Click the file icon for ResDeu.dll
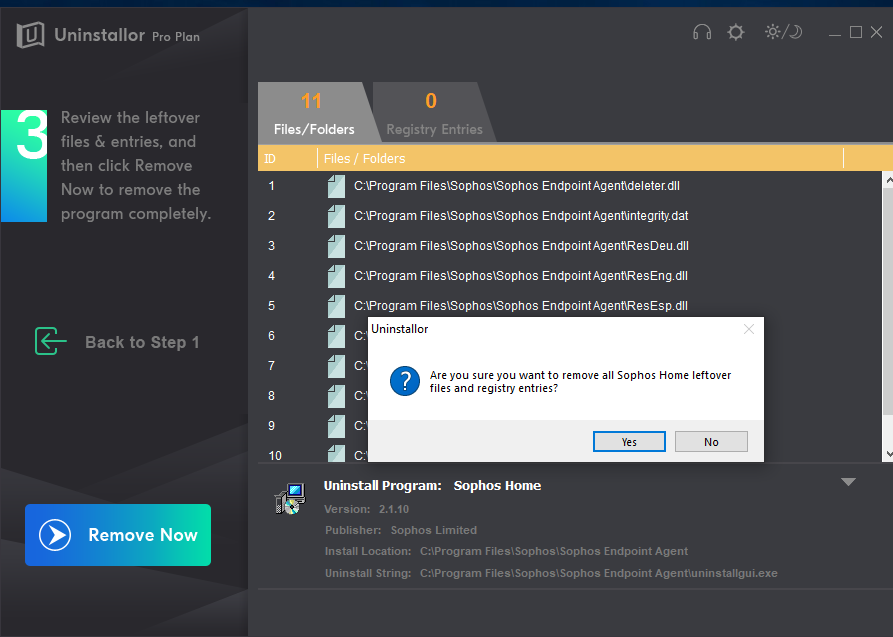 pyautogui.click(x=336, y=246)
